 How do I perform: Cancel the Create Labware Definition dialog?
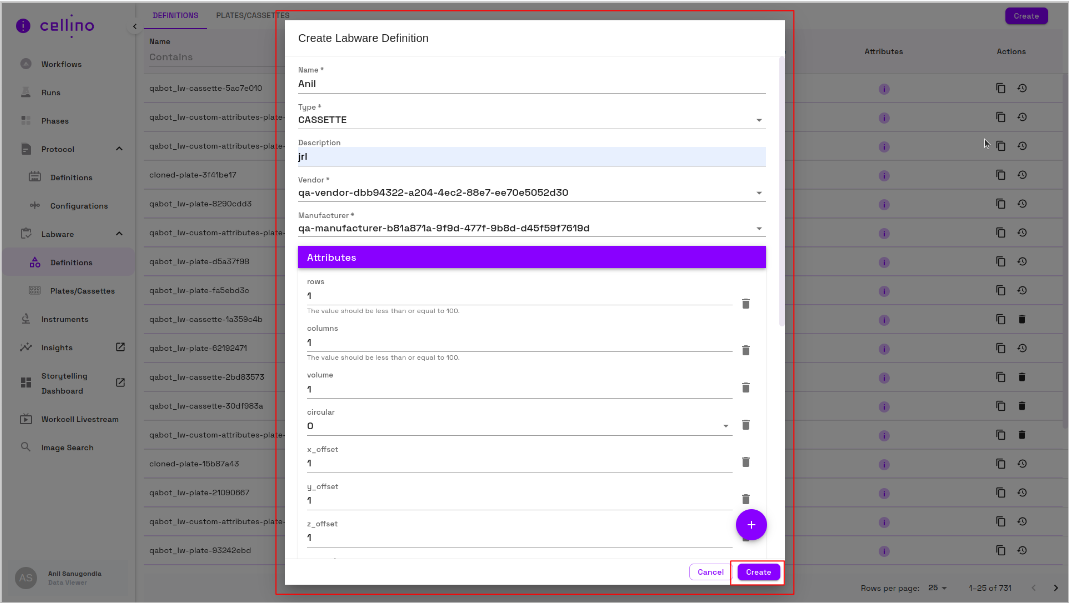point(709,571)
